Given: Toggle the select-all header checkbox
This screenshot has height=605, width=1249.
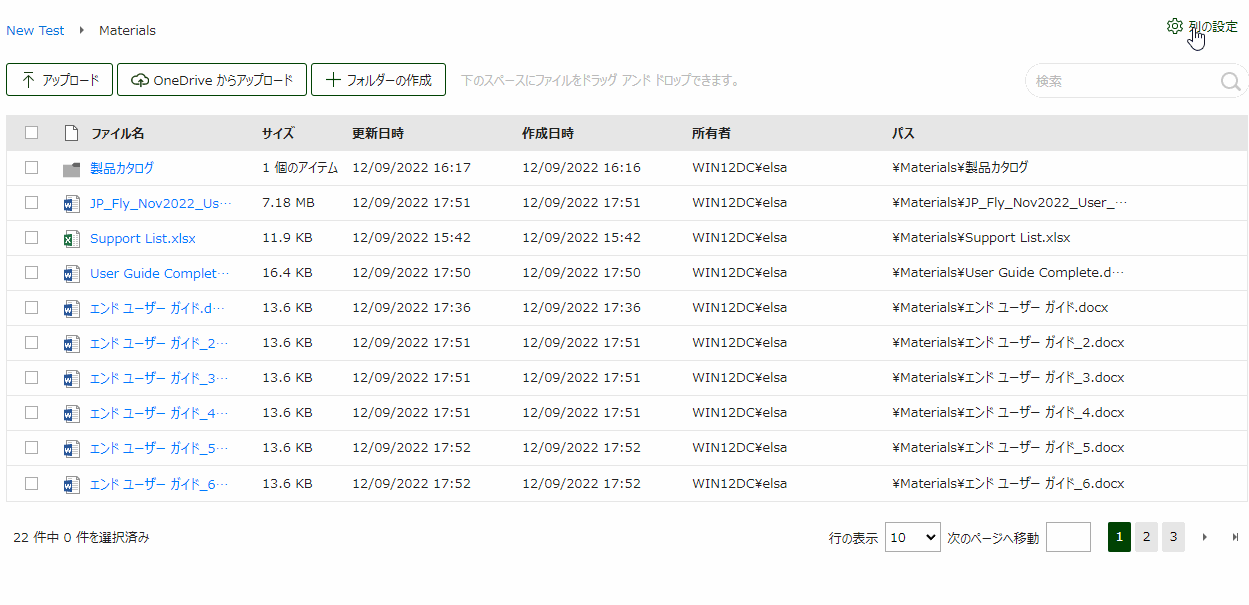Looking at the screenshot, I should 32,133.
